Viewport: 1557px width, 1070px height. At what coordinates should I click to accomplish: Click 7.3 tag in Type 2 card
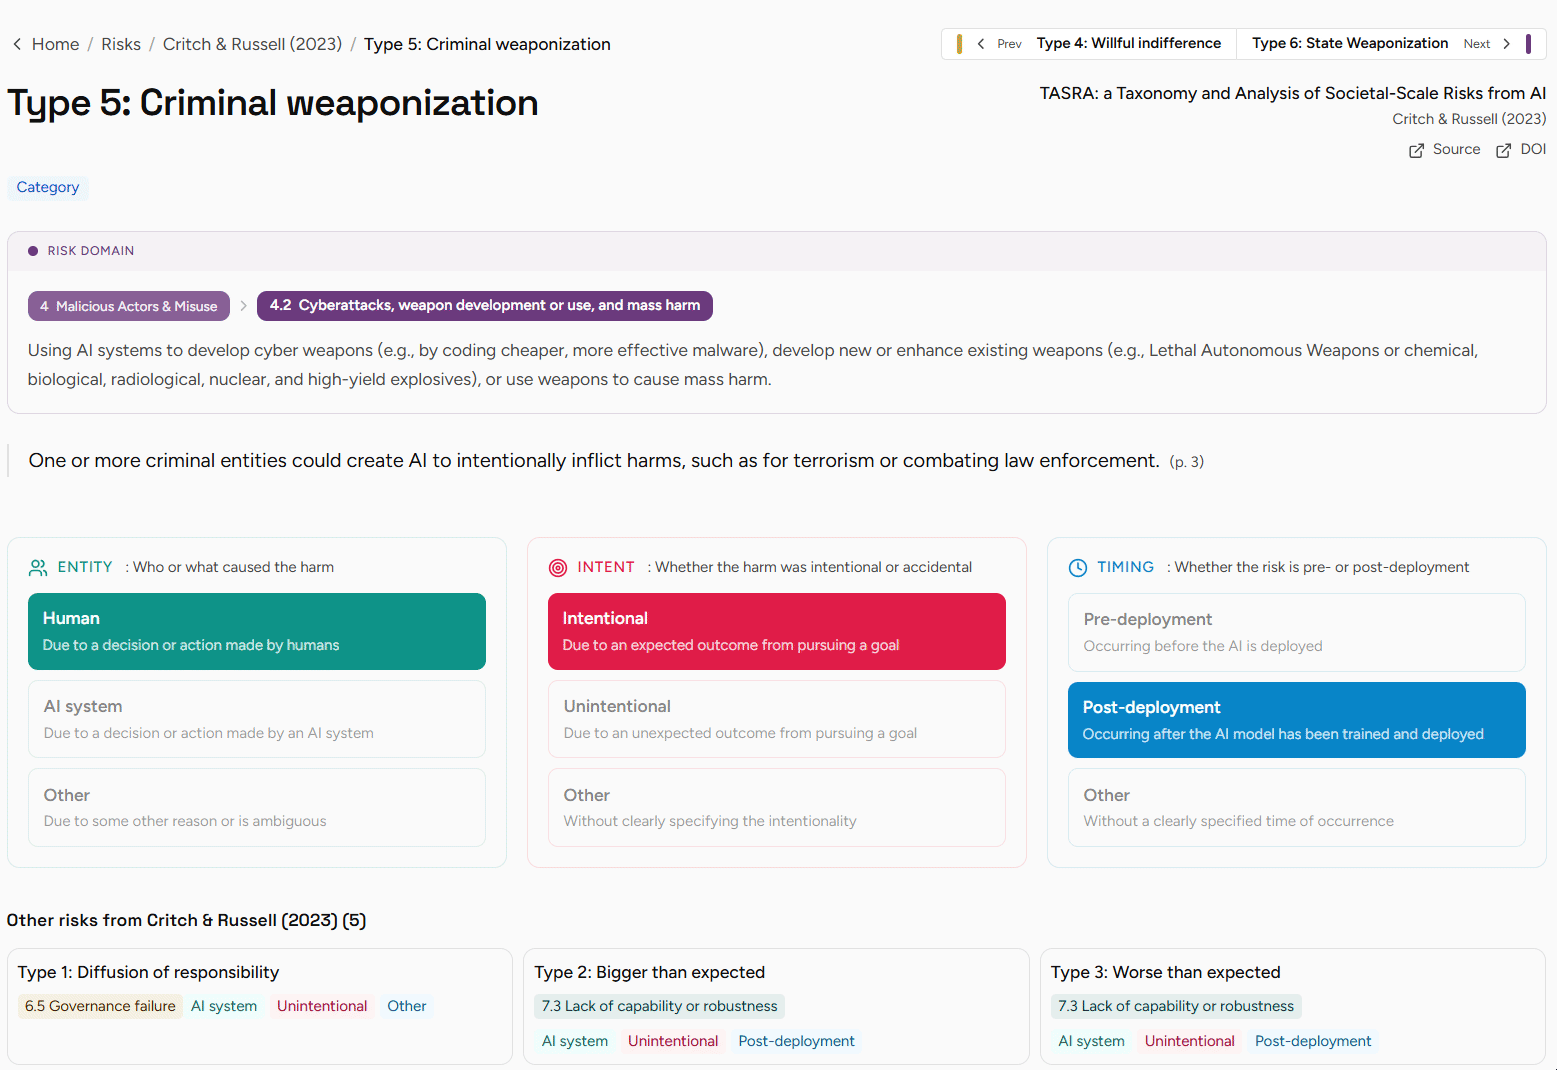pos(660,1006)
